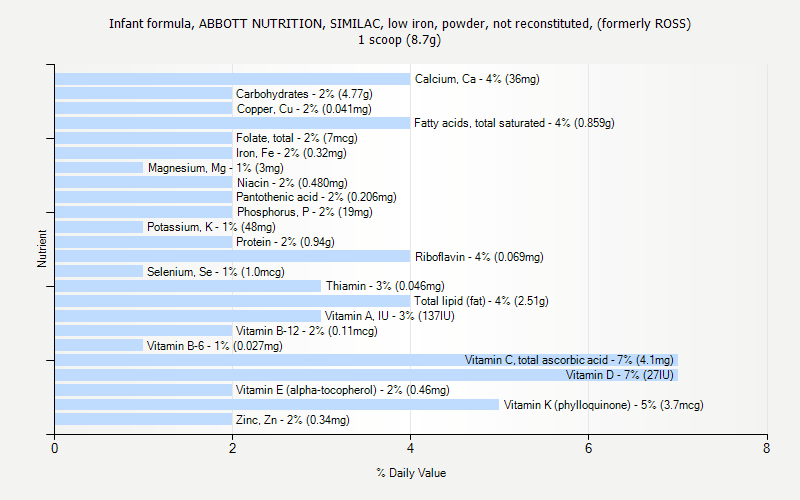The height and width of the screenshot is (500, 800).
Task: Select the 'Carbohydrates - 2% (4.77g)' label
Action: click(x=304, y=94)
